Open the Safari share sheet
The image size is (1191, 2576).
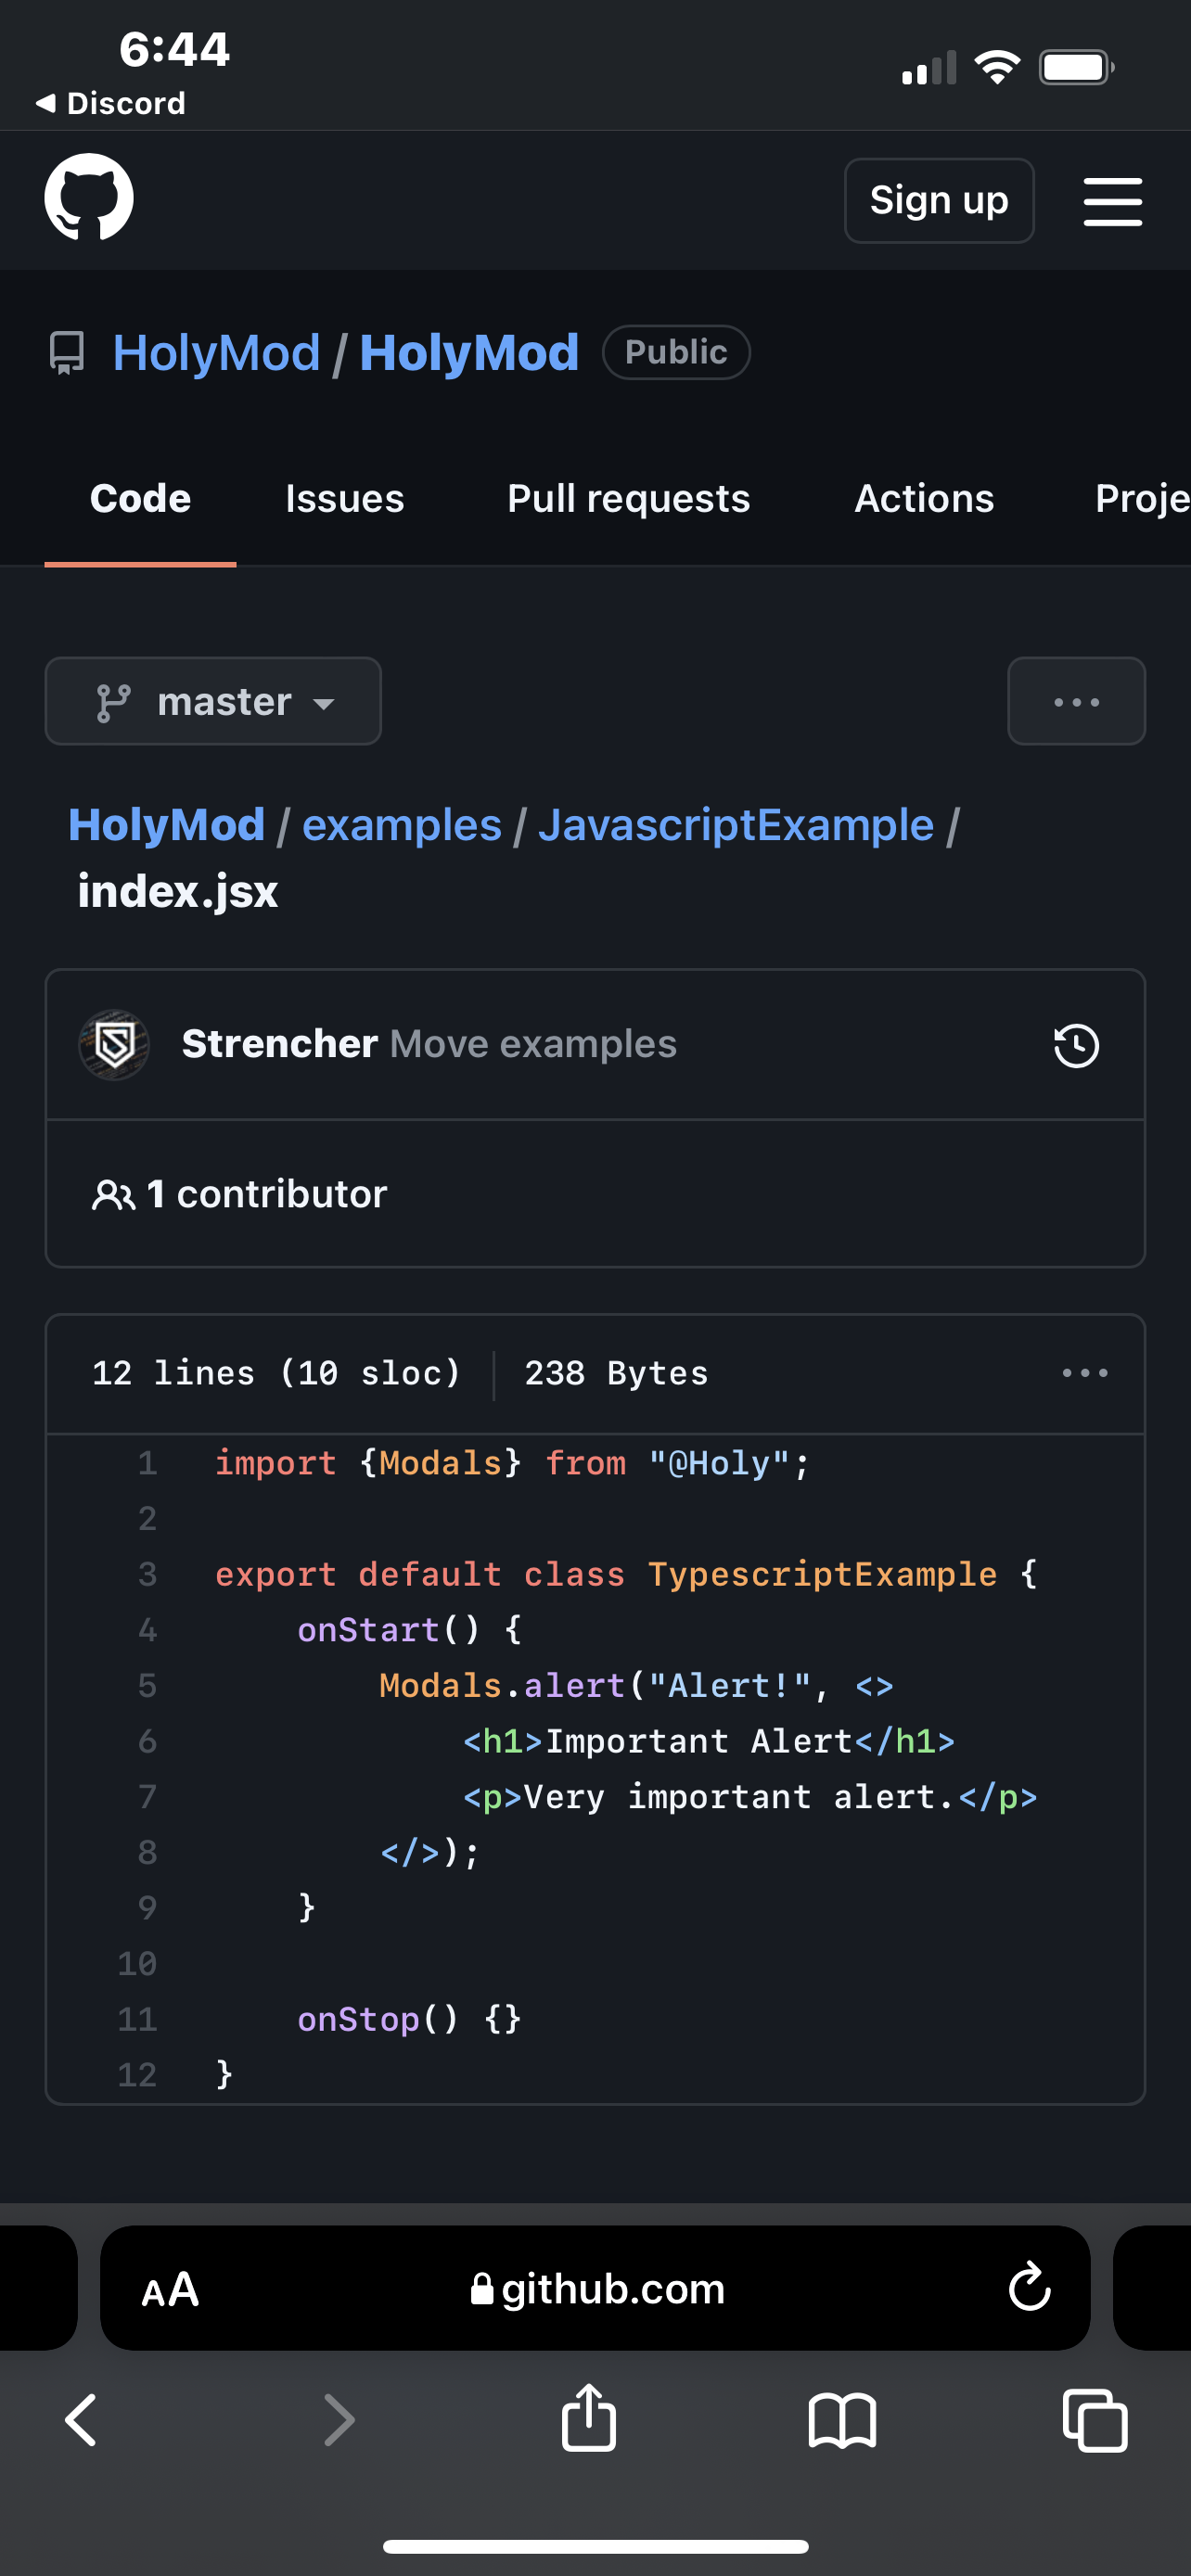pyautogui.click(x=588, y=2417)
